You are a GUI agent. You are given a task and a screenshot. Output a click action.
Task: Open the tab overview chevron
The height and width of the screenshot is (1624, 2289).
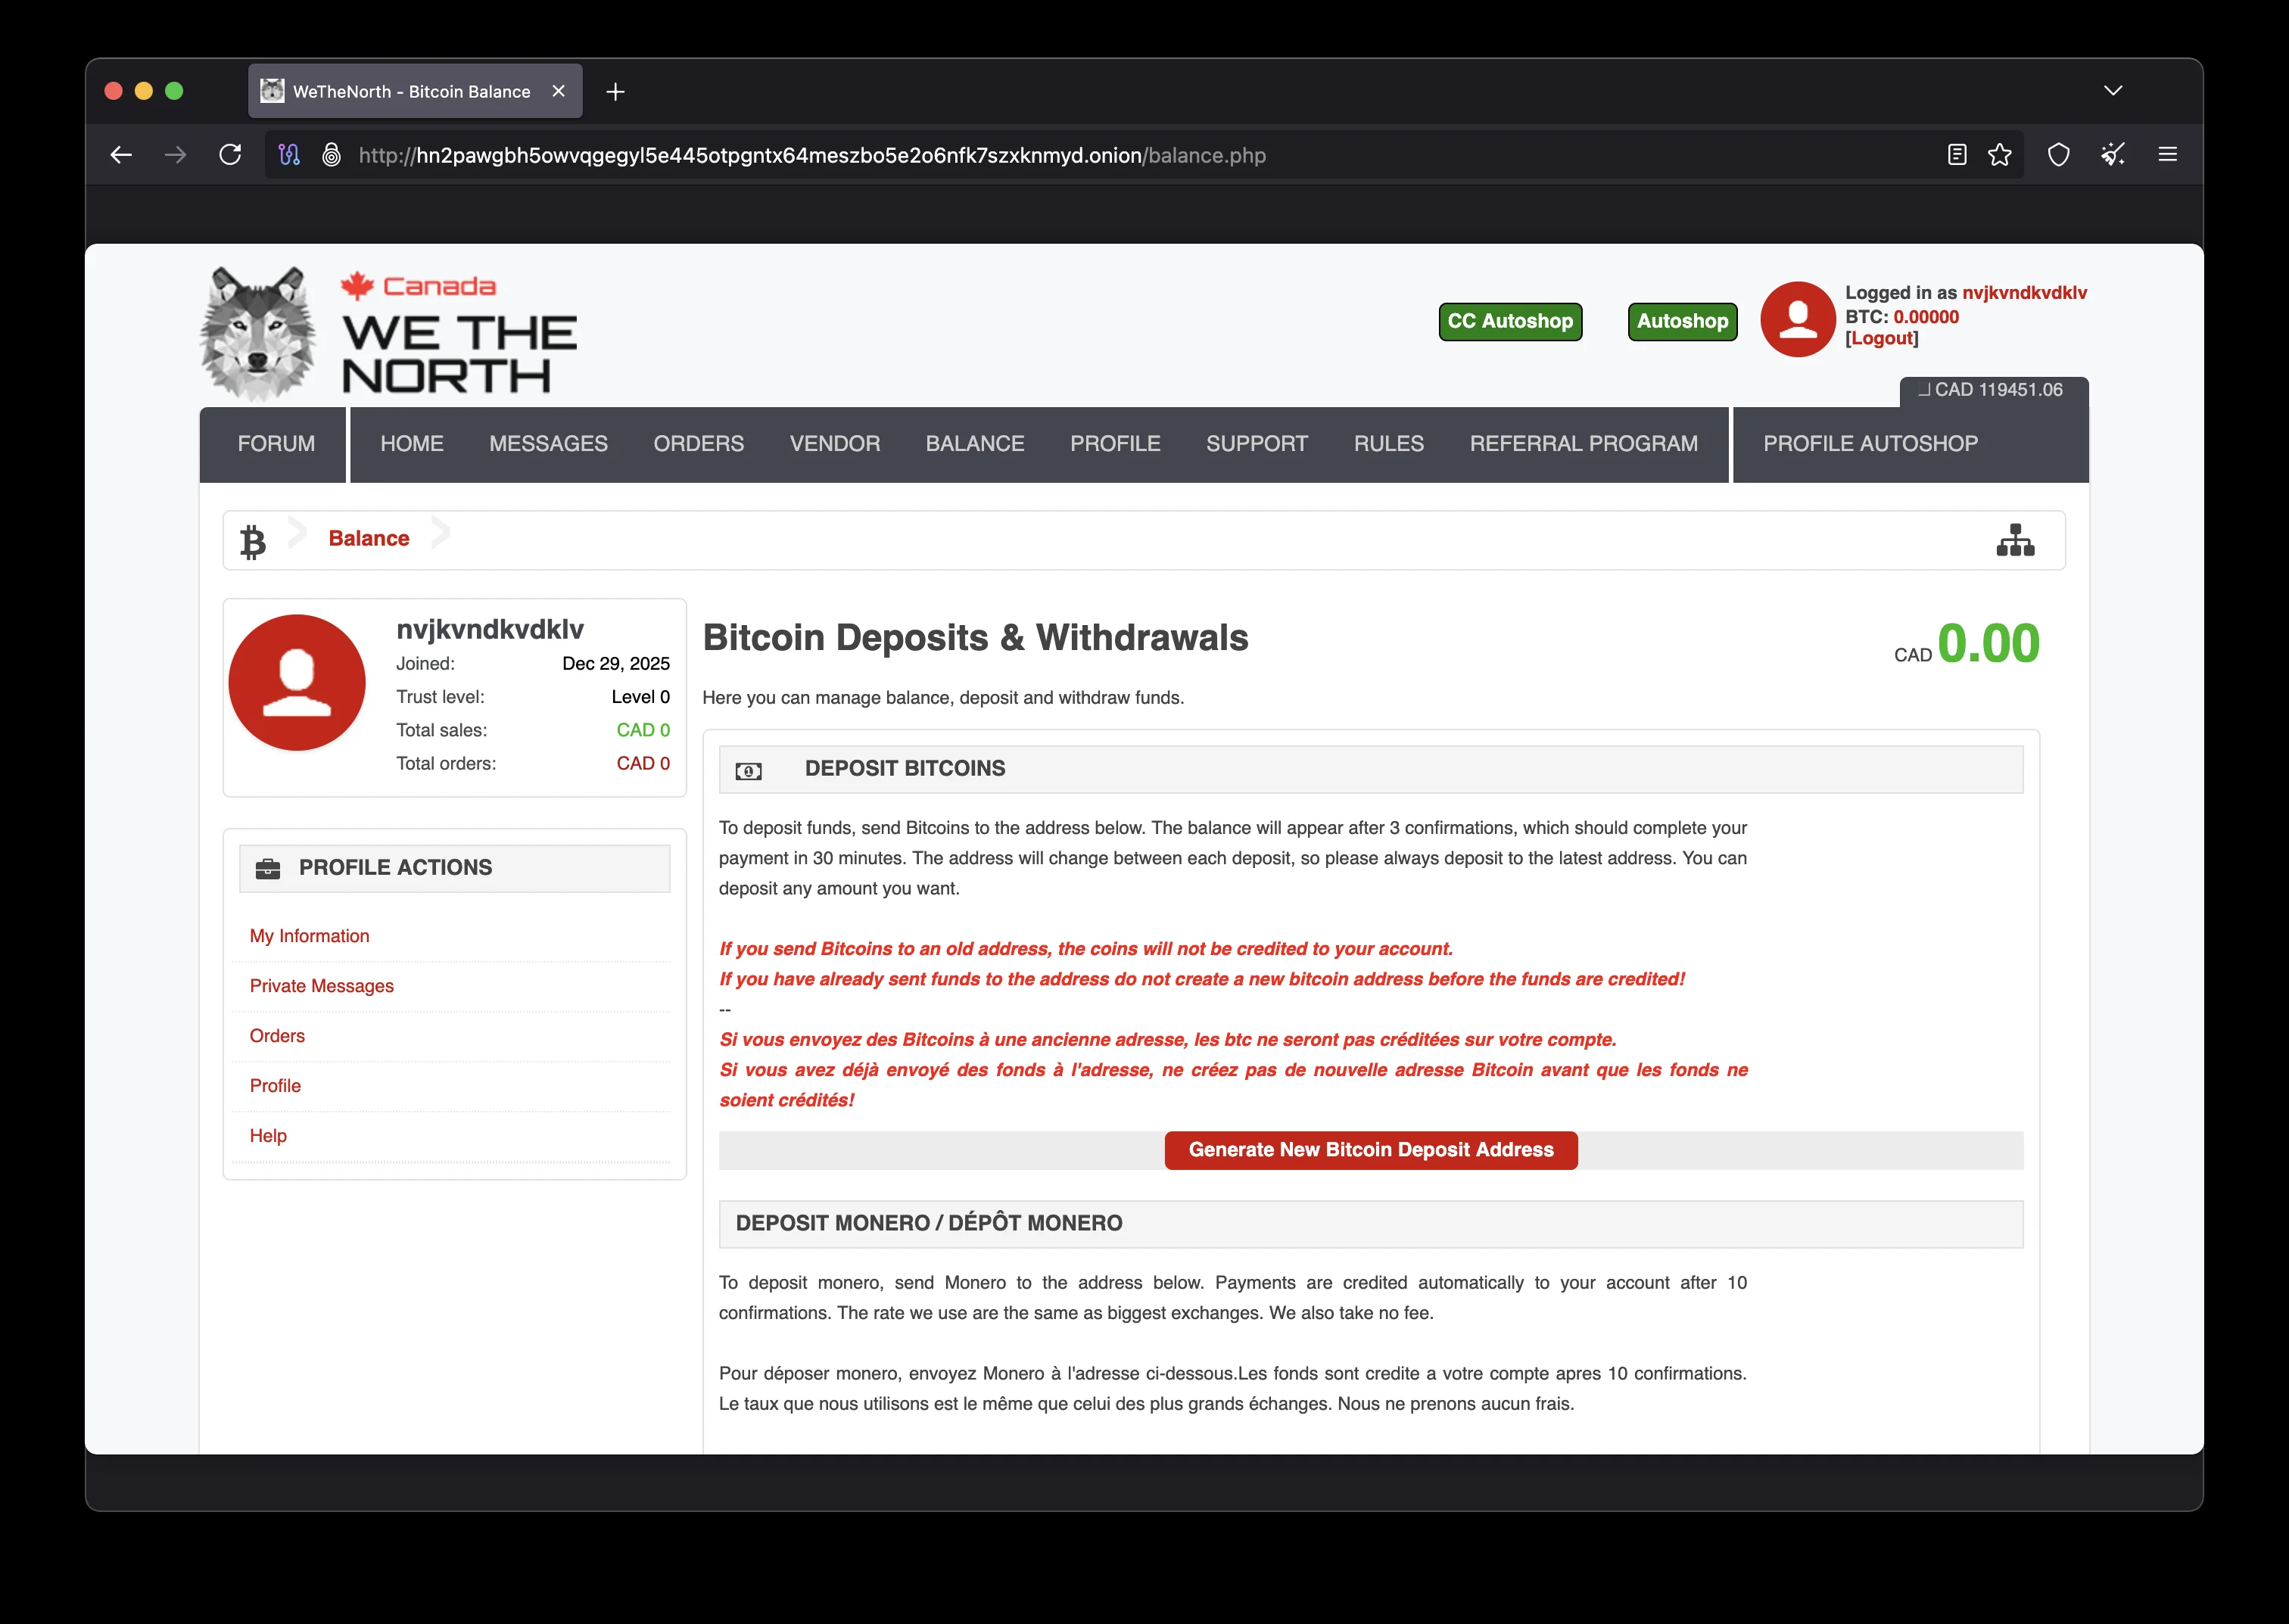point(2114,90)
